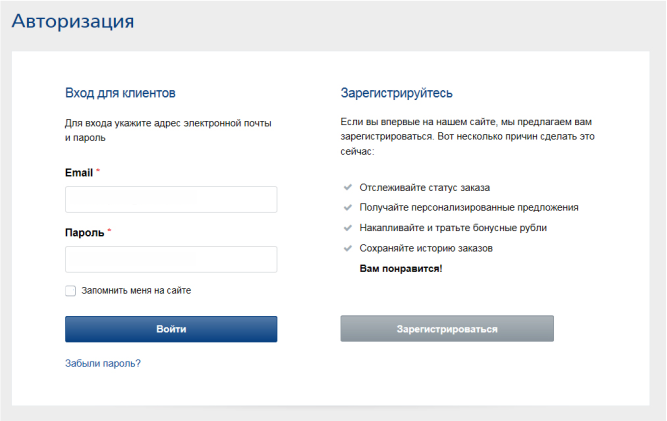Open the "Забыли пароль?" link
The height and width of the screenshot is (421, 667).
tap(103, 363)
